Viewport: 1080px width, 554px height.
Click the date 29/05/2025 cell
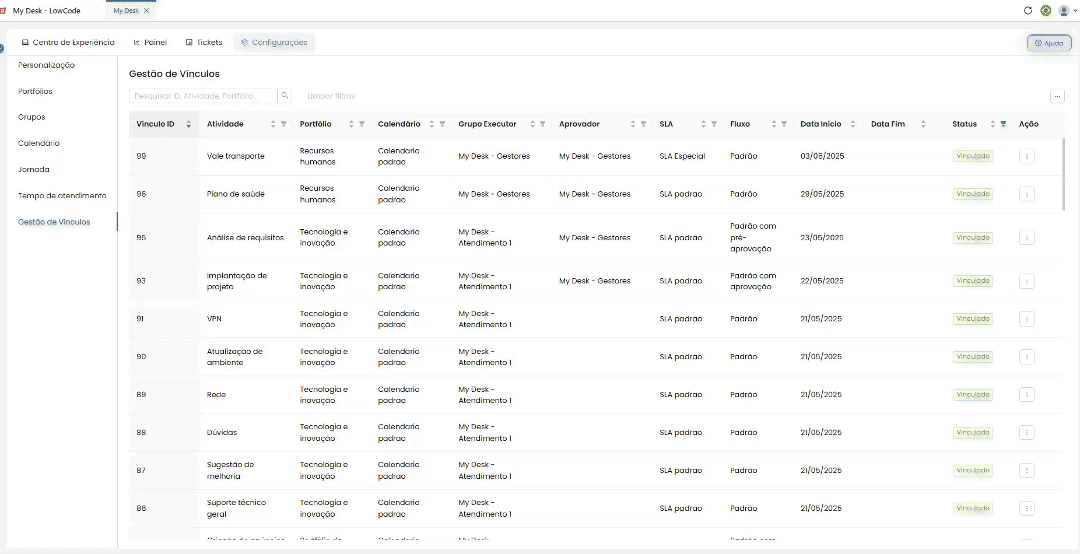coord(822,194)
